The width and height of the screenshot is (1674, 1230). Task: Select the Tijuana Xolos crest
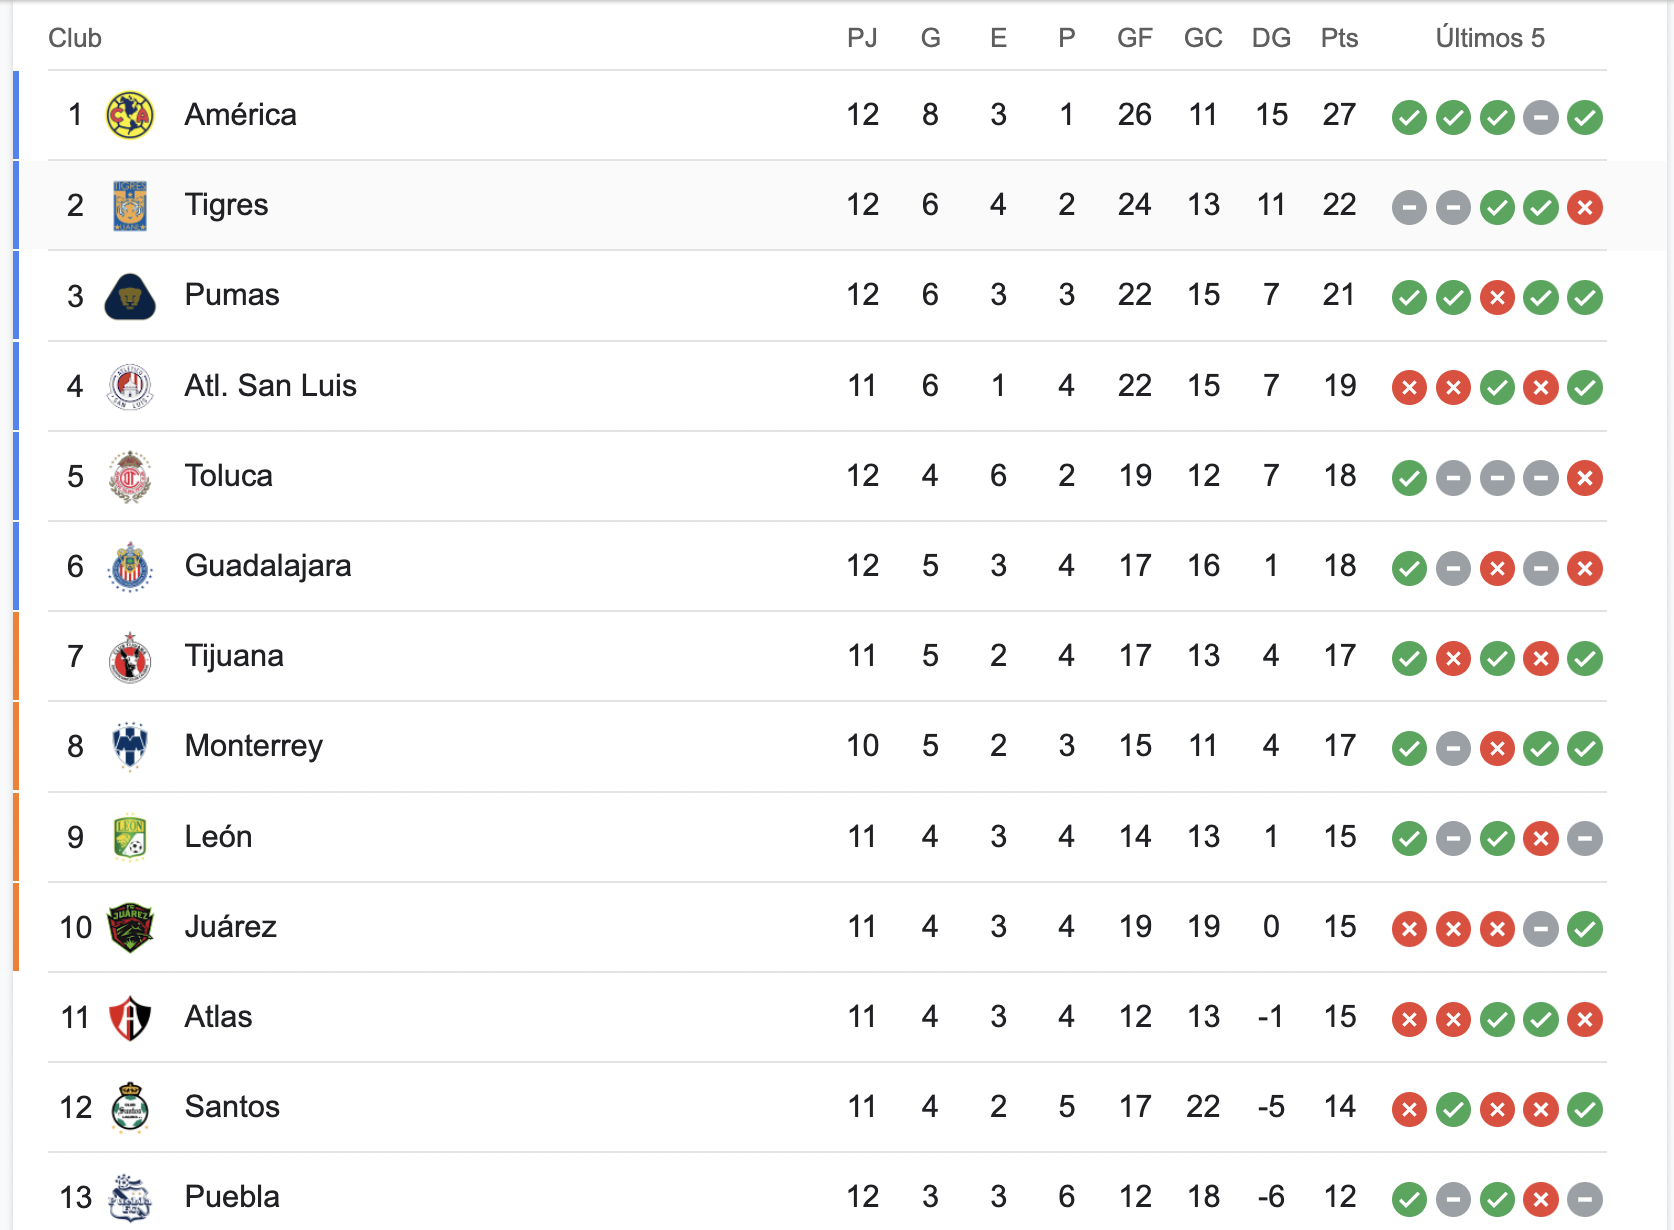click(x=130, y=657)
